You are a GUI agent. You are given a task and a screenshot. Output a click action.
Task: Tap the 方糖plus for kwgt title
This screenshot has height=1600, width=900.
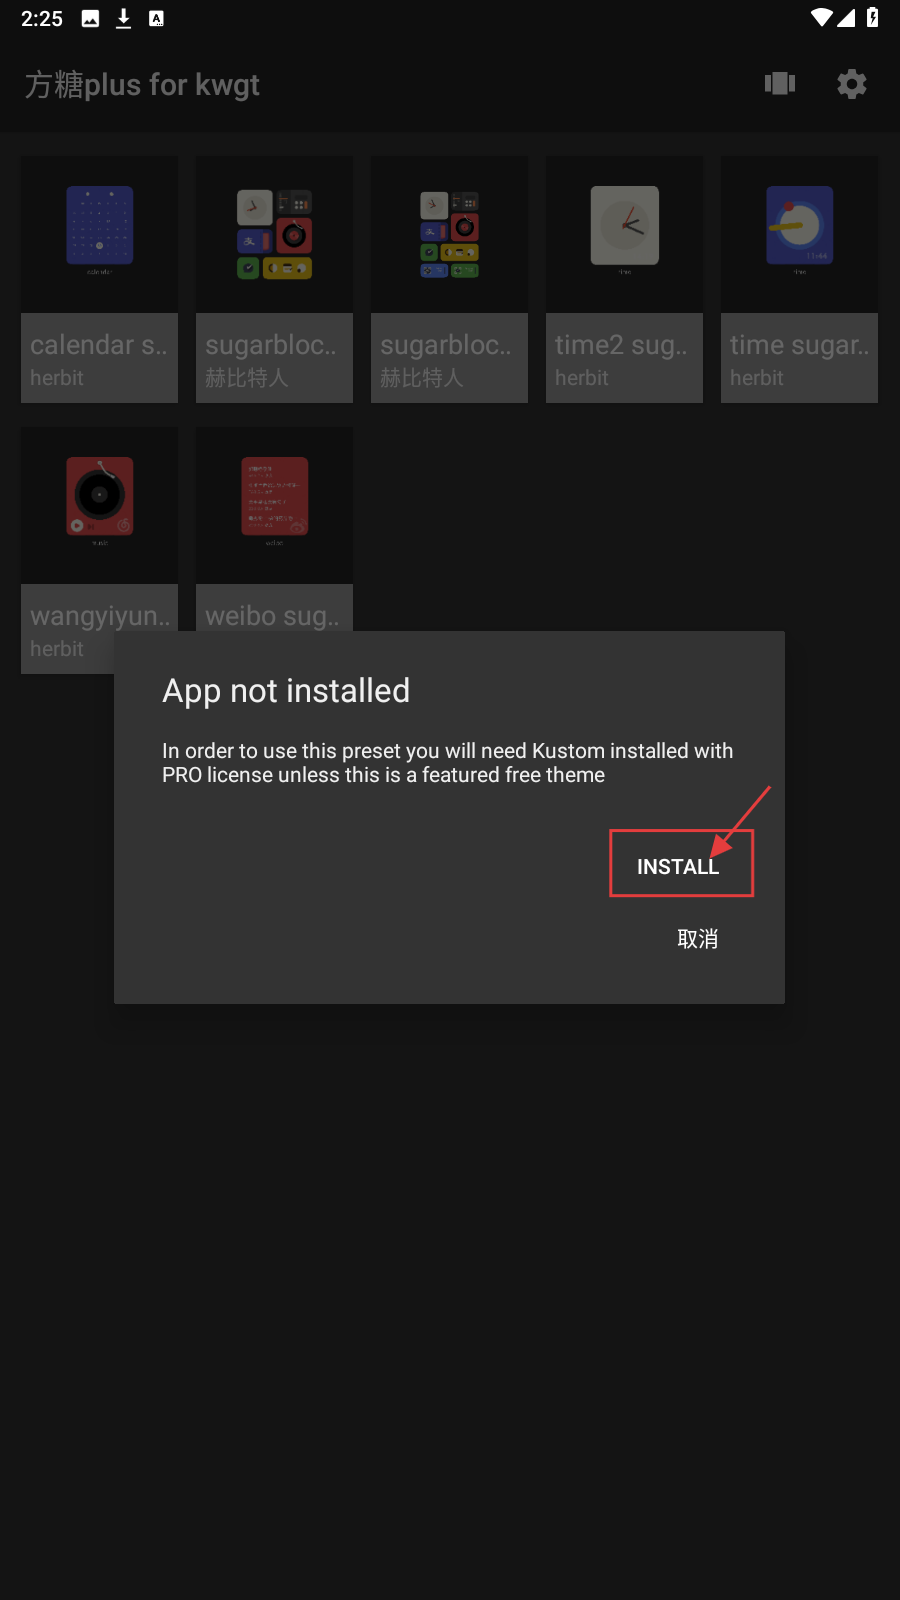[x=142, y=85]
